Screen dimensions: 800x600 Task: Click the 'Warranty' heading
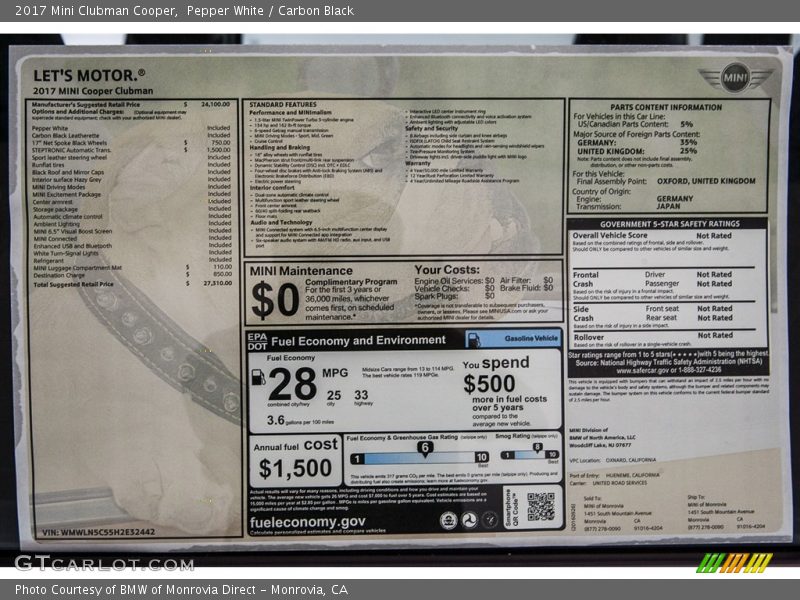click(x=418, y=163)
